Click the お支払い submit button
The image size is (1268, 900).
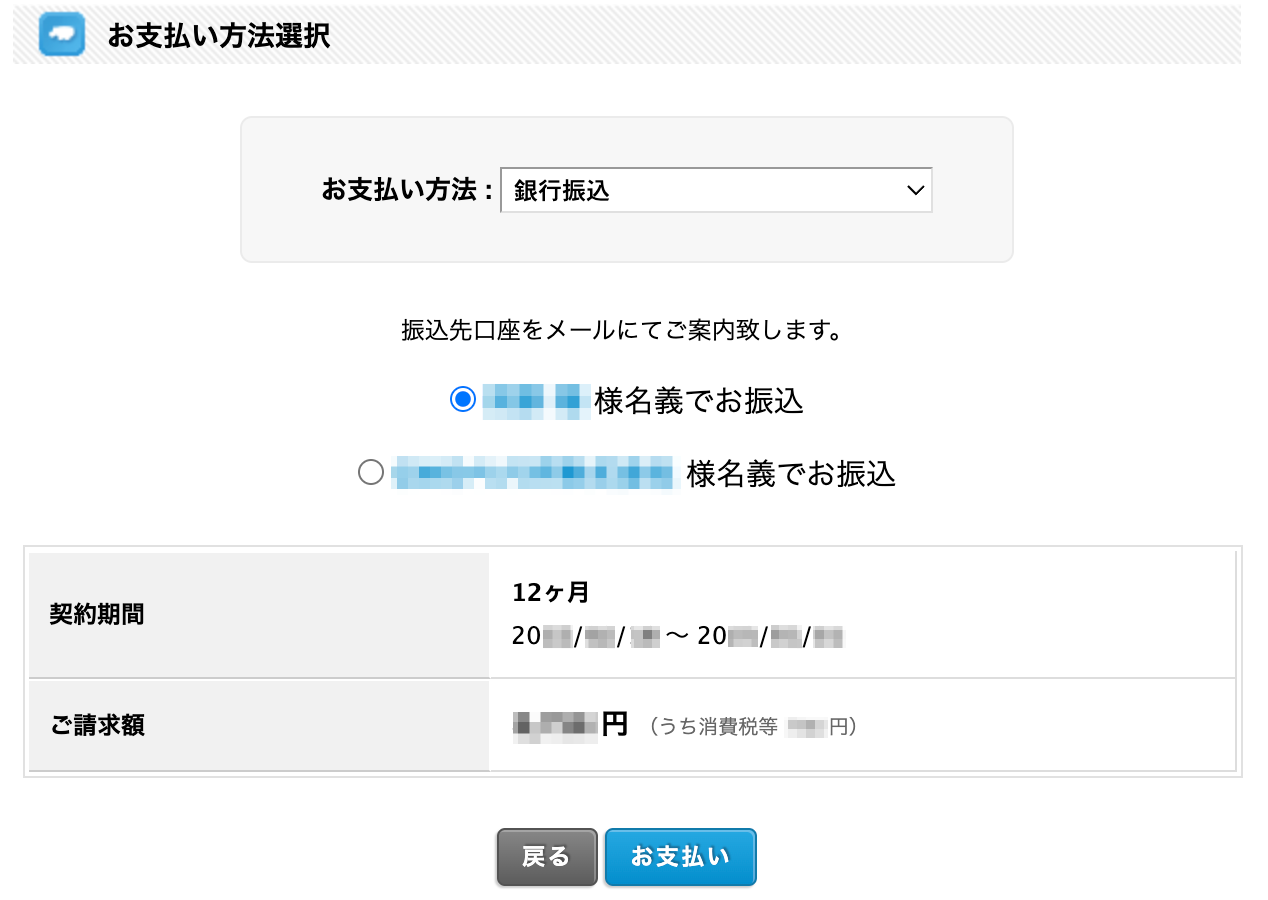point(680,857)
